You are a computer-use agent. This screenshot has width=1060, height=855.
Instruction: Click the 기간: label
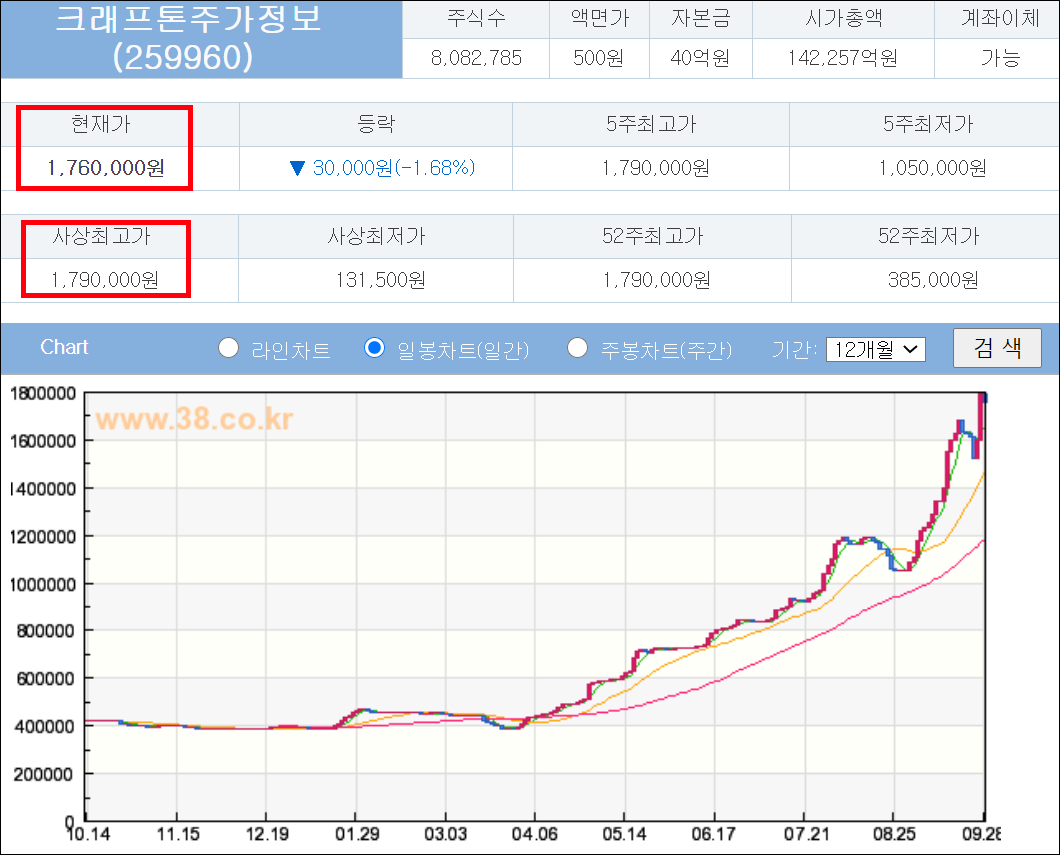pos(794,349)
